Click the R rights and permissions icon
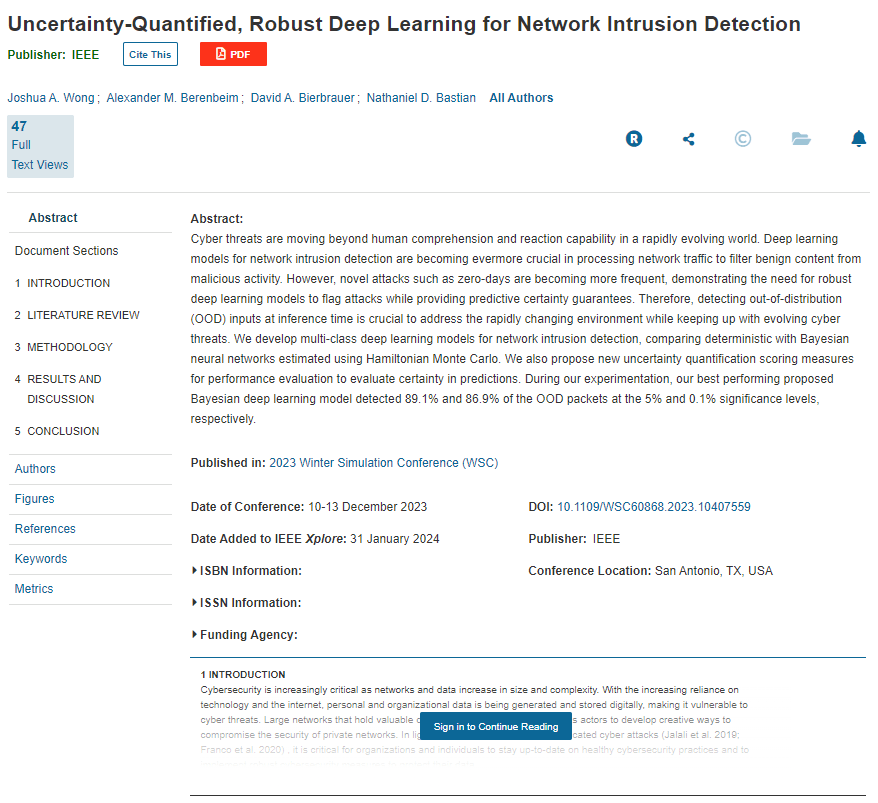 pyautogui.click(x=634, y=139)
